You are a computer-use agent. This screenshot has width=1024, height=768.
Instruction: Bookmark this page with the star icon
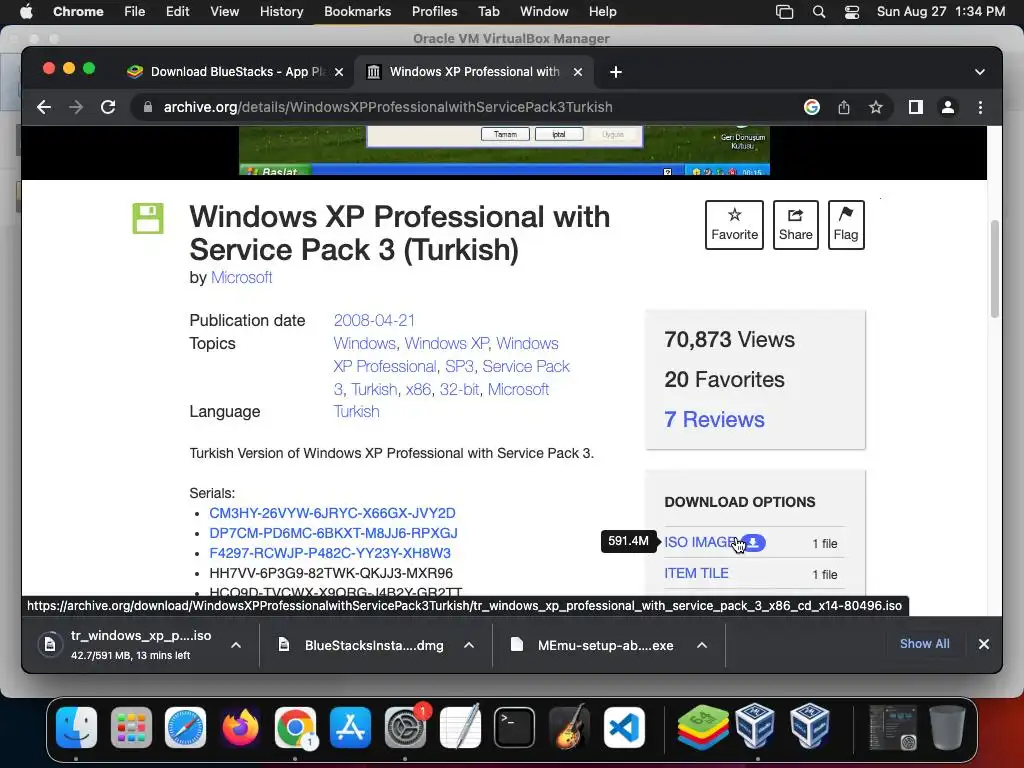[x=876, y=107]
